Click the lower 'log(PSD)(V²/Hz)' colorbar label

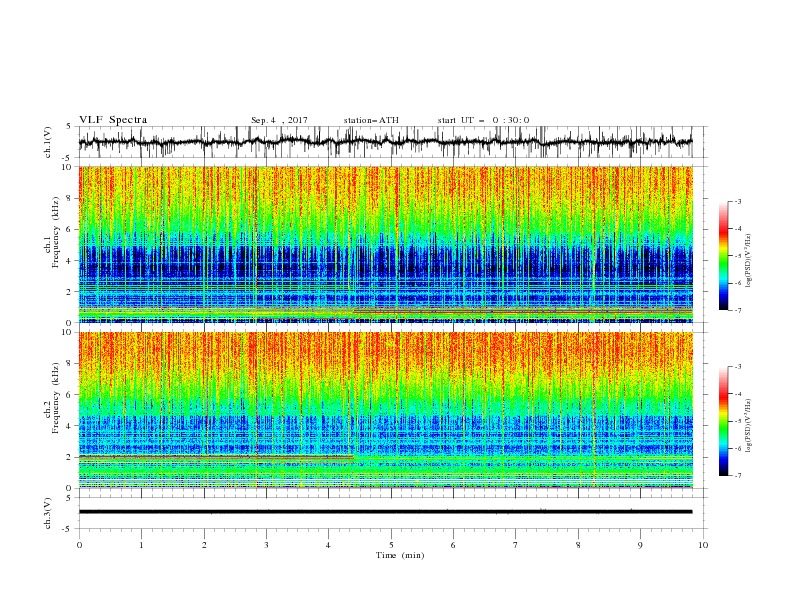pos(749,426)
